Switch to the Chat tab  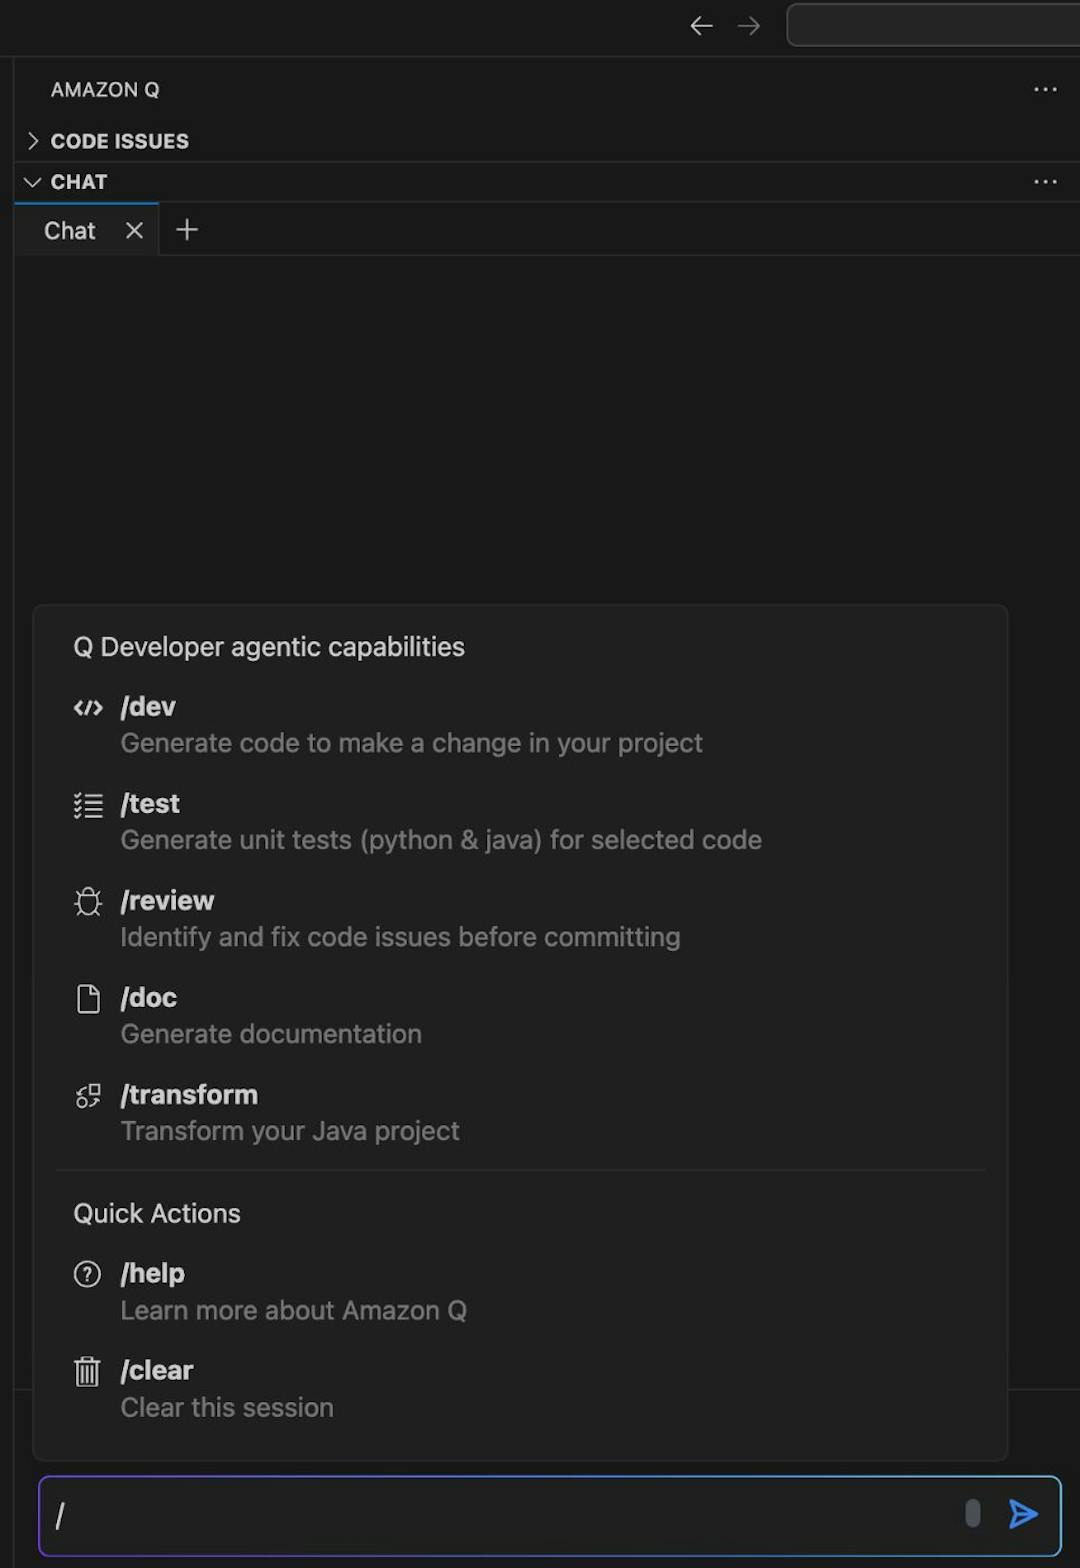tap(68, 230)
